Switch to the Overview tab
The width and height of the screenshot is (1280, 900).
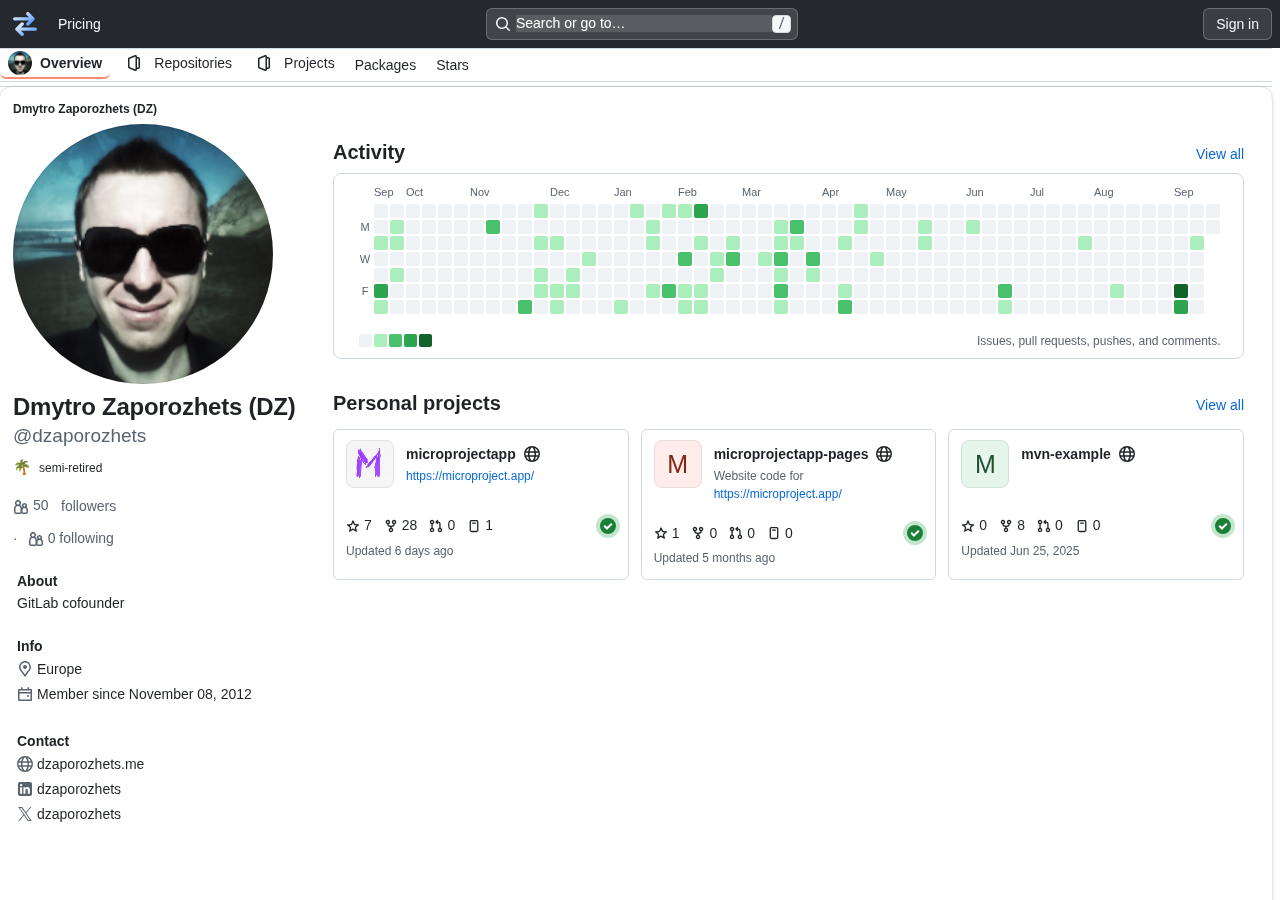tap(55, 63)
